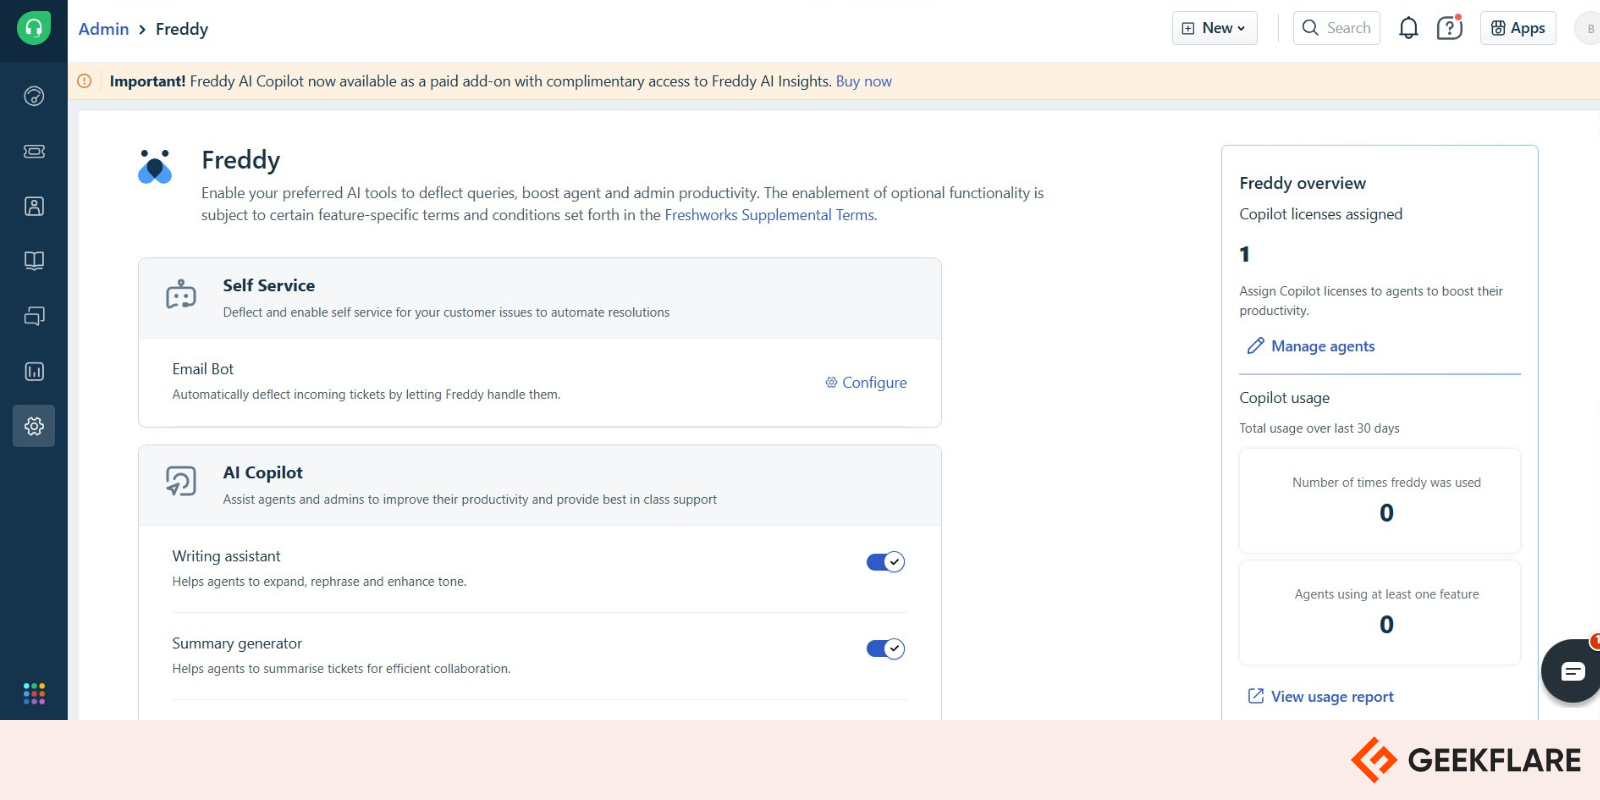Open the chat support widget
Image resolution: width=1600 pixels, height=800 pixels.
coord(1571,671)
